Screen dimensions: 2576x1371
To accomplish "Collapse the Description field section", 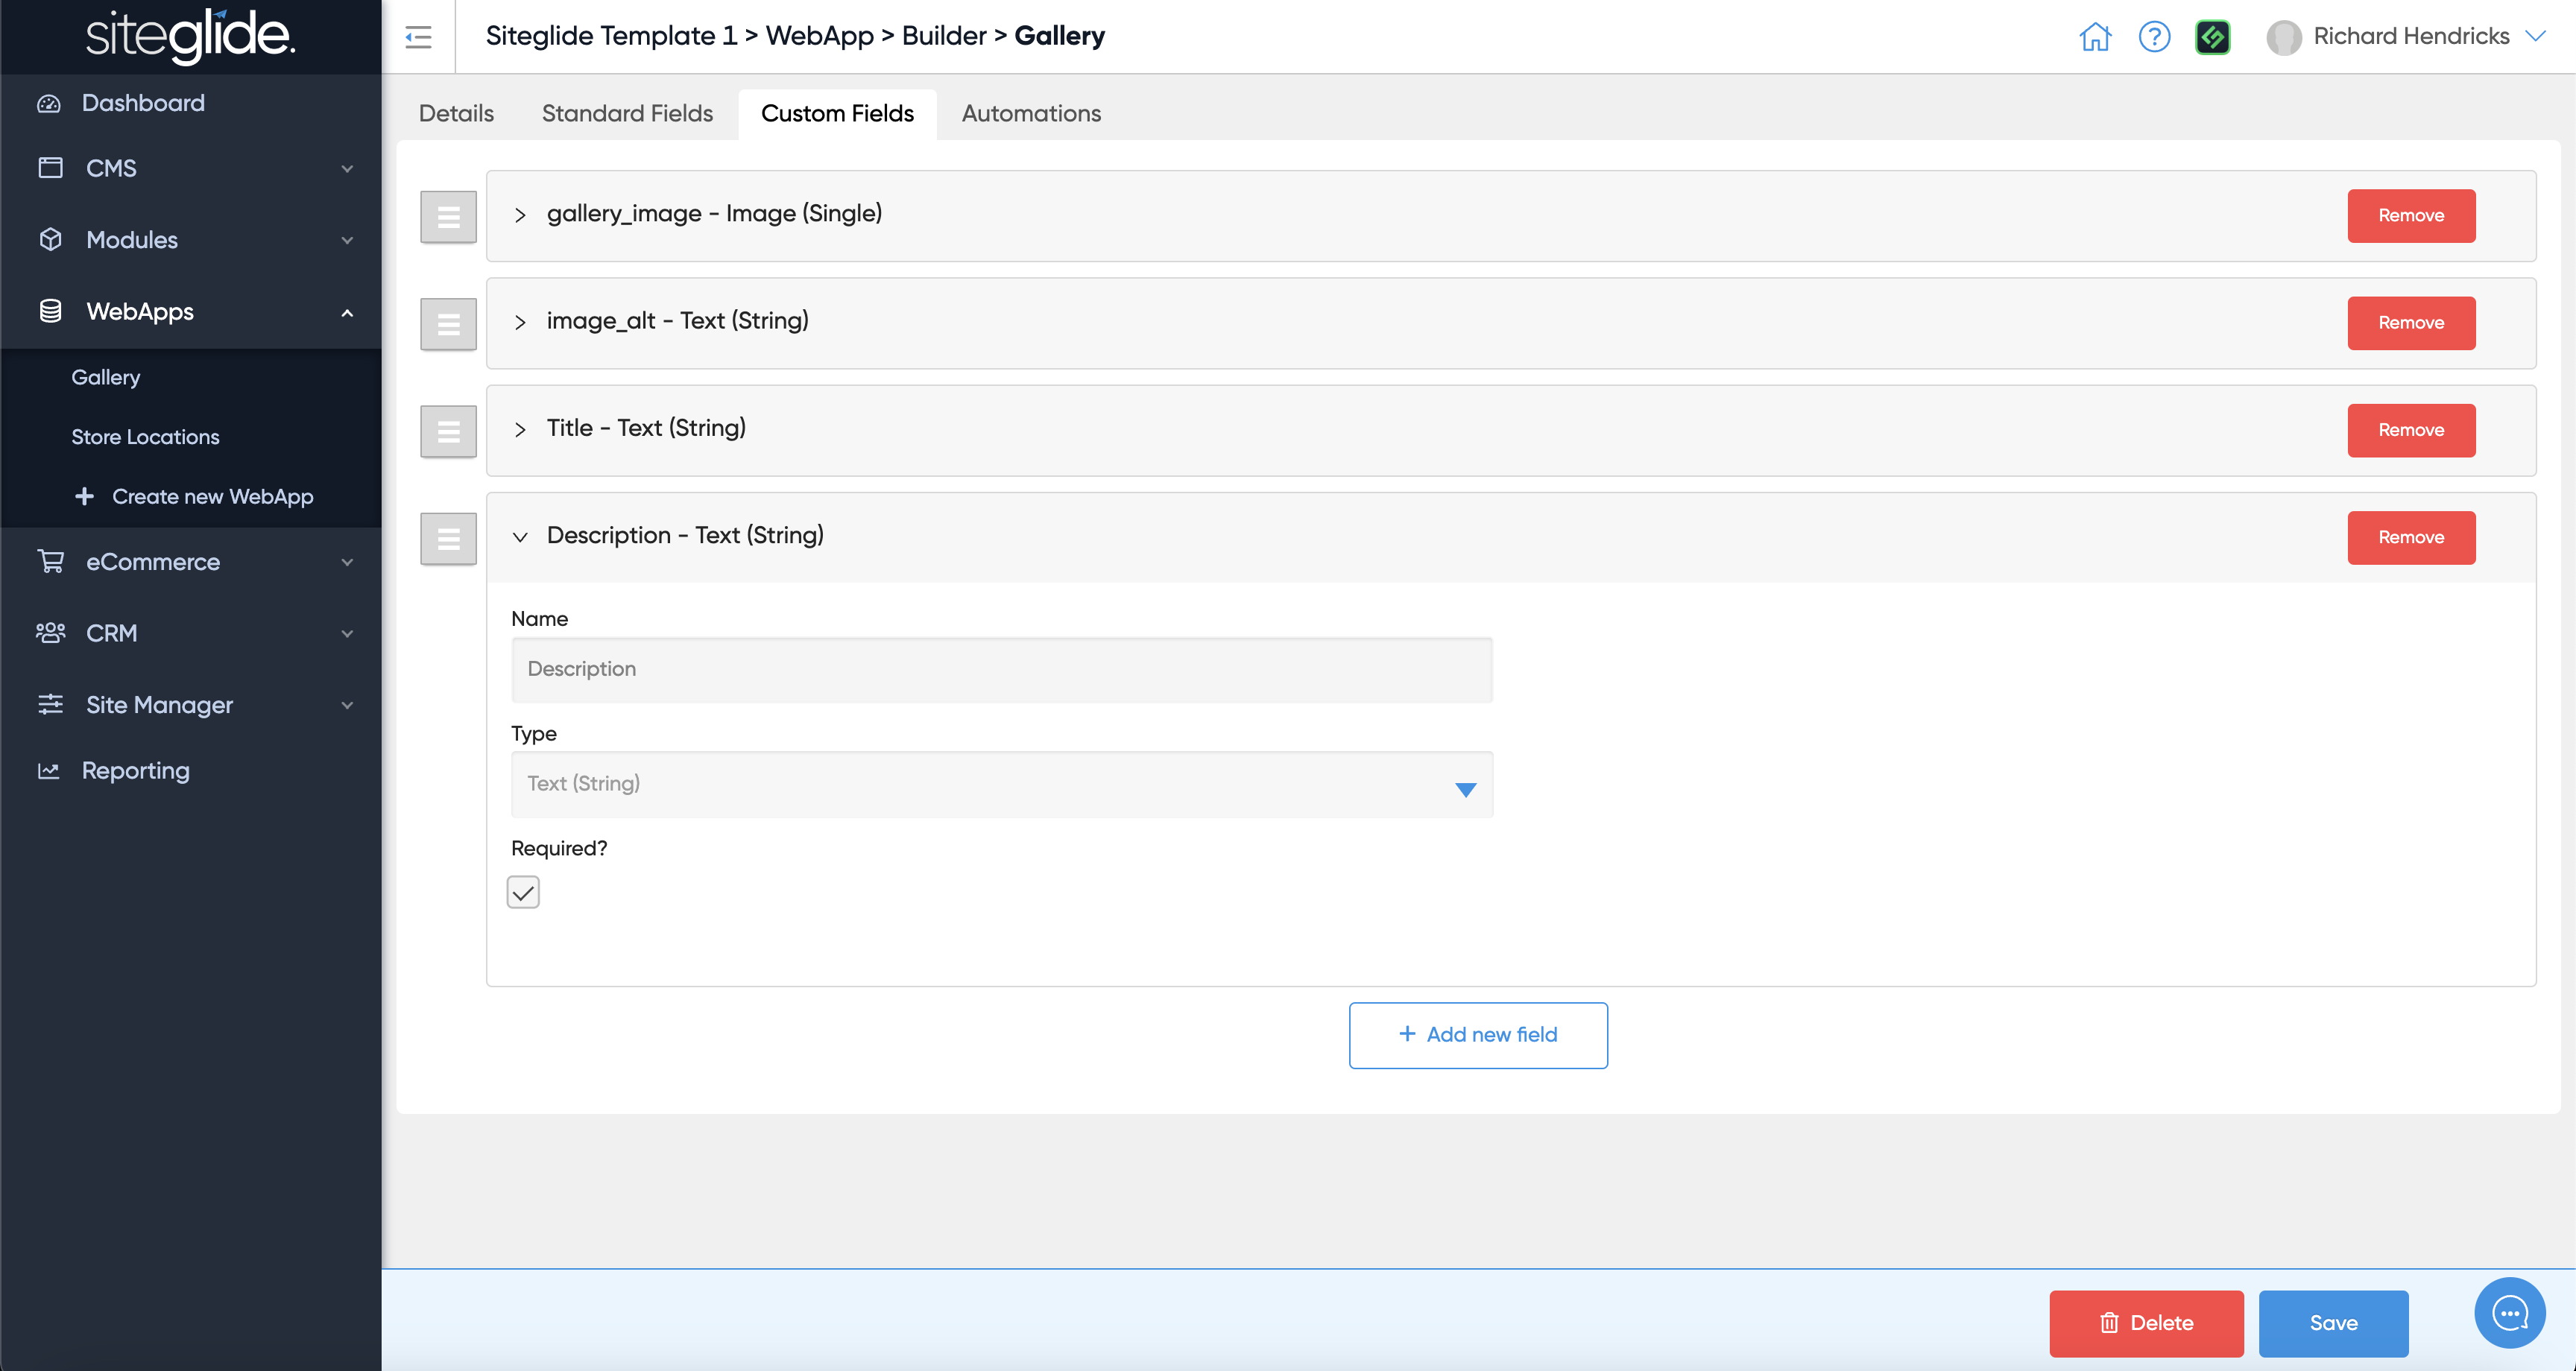I will click(520, 537).
